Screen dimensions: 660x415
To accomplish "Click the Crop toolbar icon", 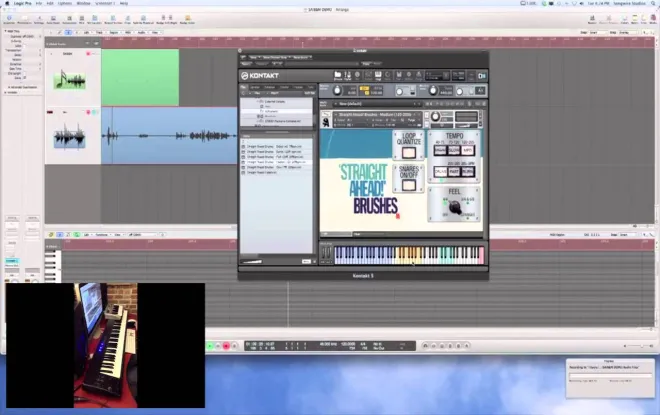I will tap(128, 19).
